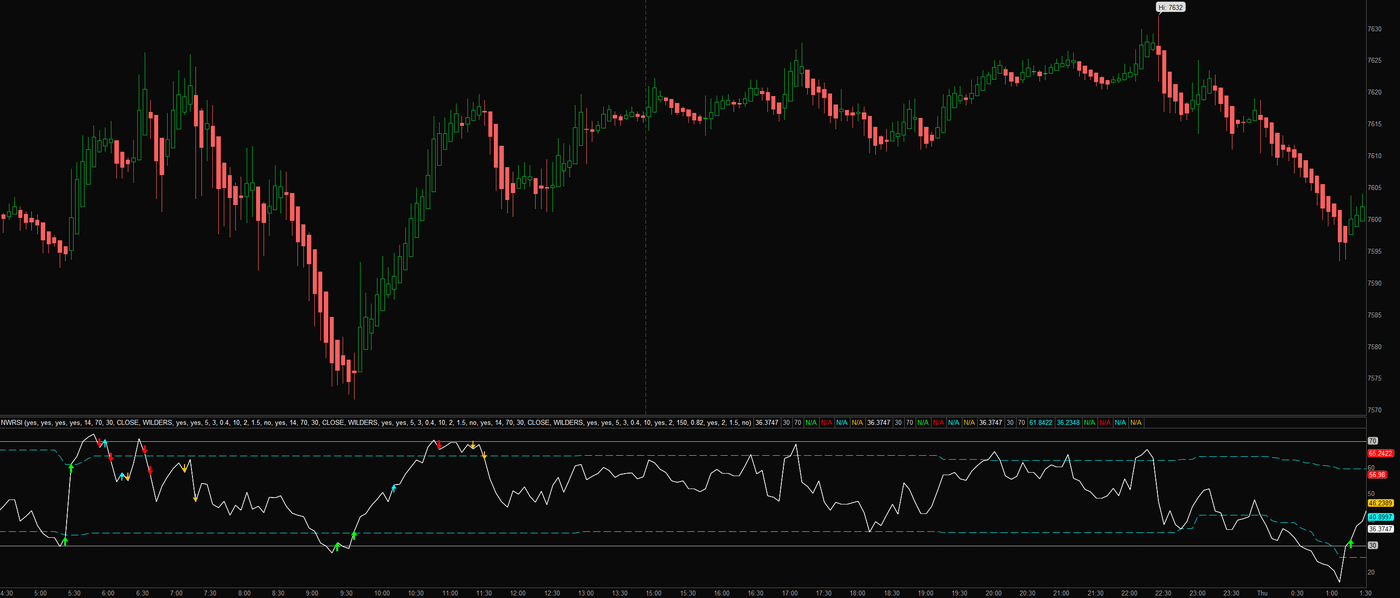Click the red 56.98 value bubble
Screen dimensions: 1400x598
(1377, 476)
